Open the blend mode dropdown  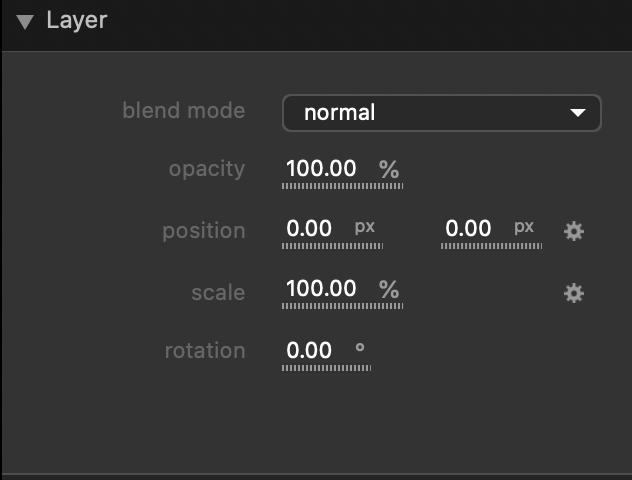[x=441, y=113]
